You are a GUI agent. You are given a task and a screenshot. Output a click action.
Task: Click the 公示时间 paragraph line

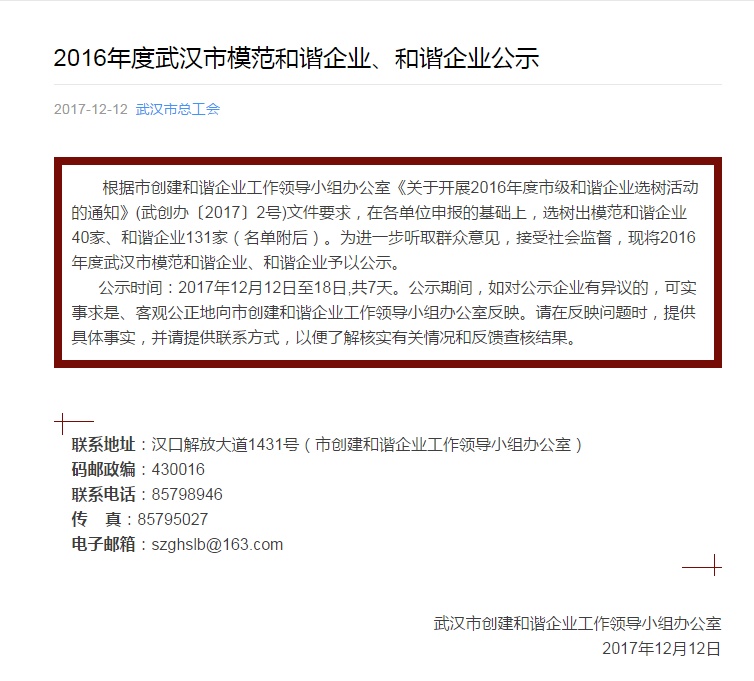[x=384, y=288]
